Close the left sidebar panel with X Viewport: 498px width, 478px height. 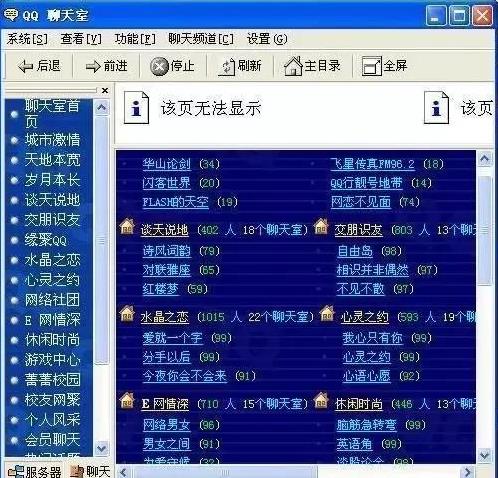pos(105,90)
